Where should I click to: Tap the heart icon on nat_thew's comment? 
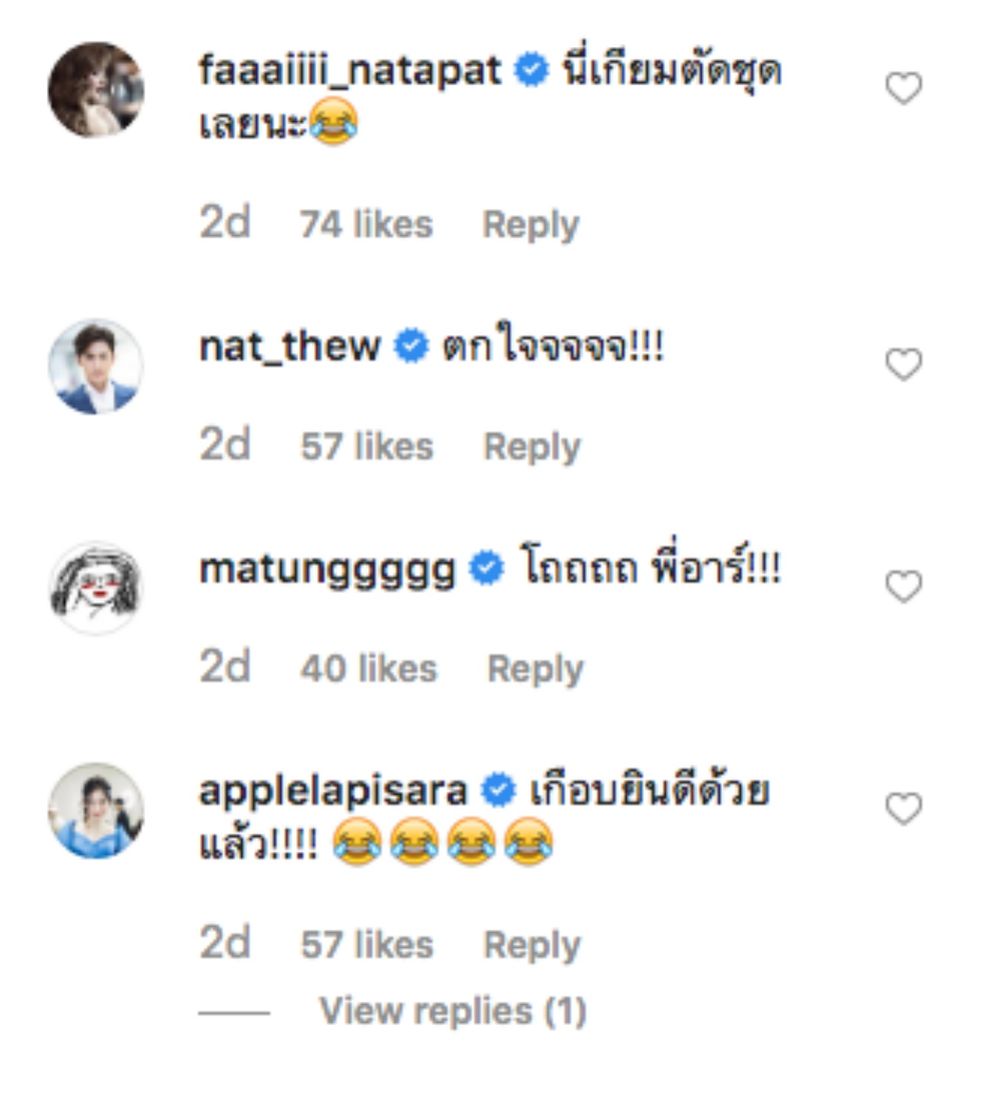pos(904,365)
